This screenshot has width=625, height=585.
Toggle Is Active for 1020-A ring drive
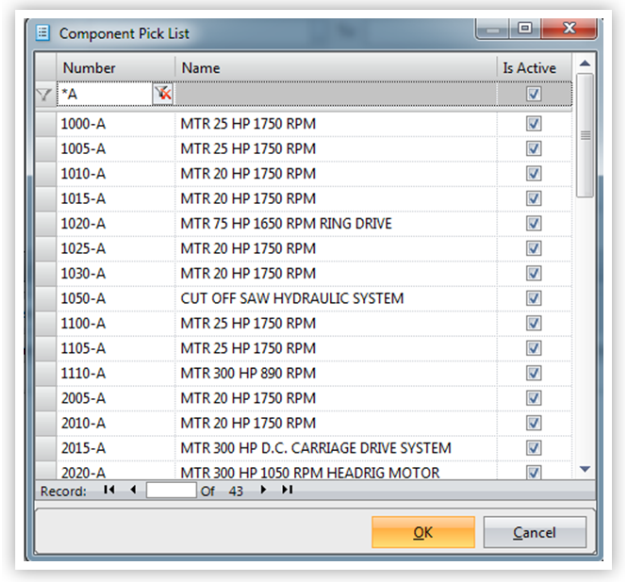pyautogui.click(x=534, y=224)
